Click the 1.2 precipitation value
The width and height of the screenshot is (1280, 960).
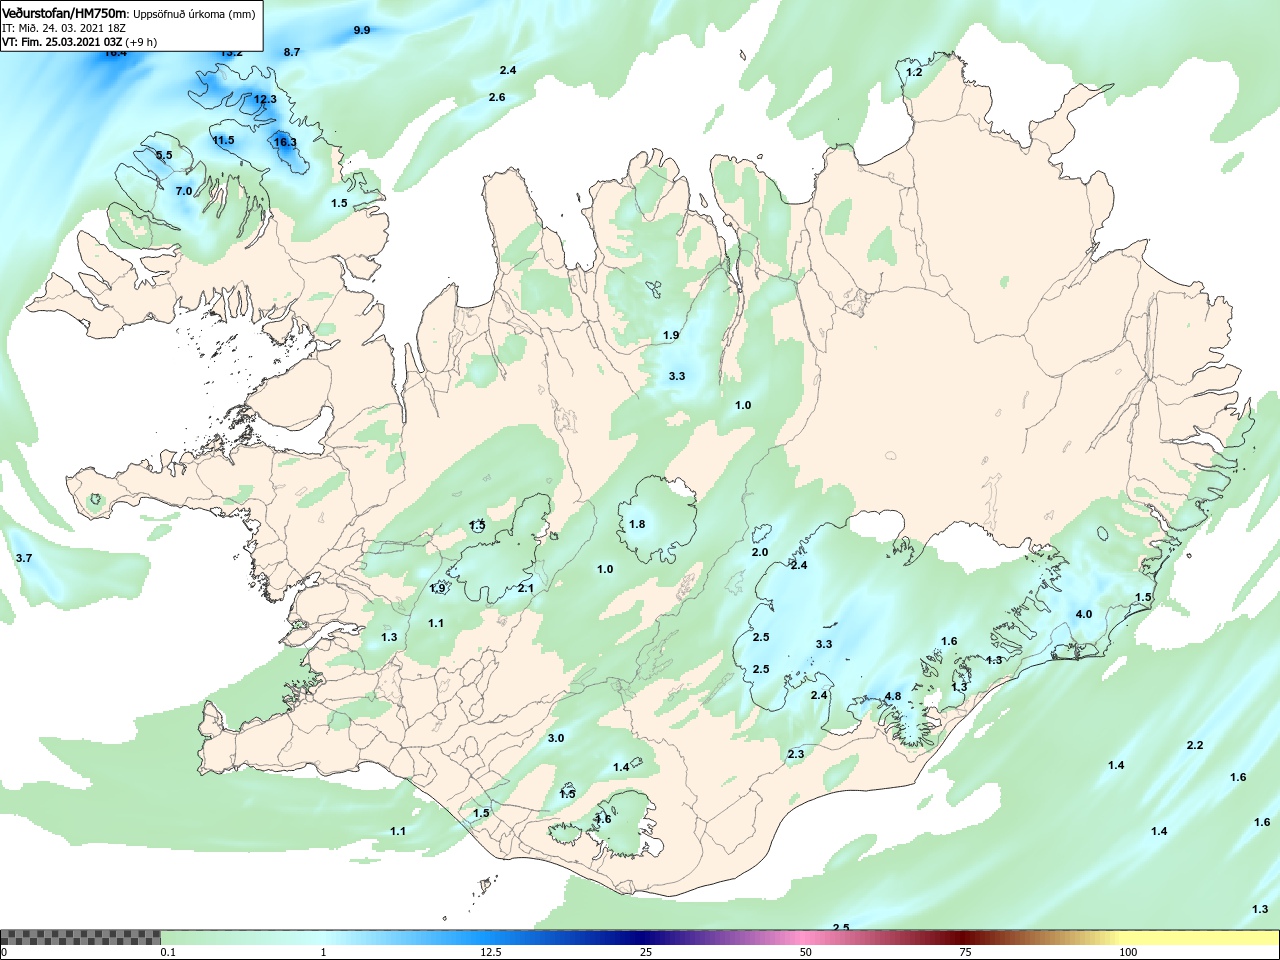pos(914,72)
